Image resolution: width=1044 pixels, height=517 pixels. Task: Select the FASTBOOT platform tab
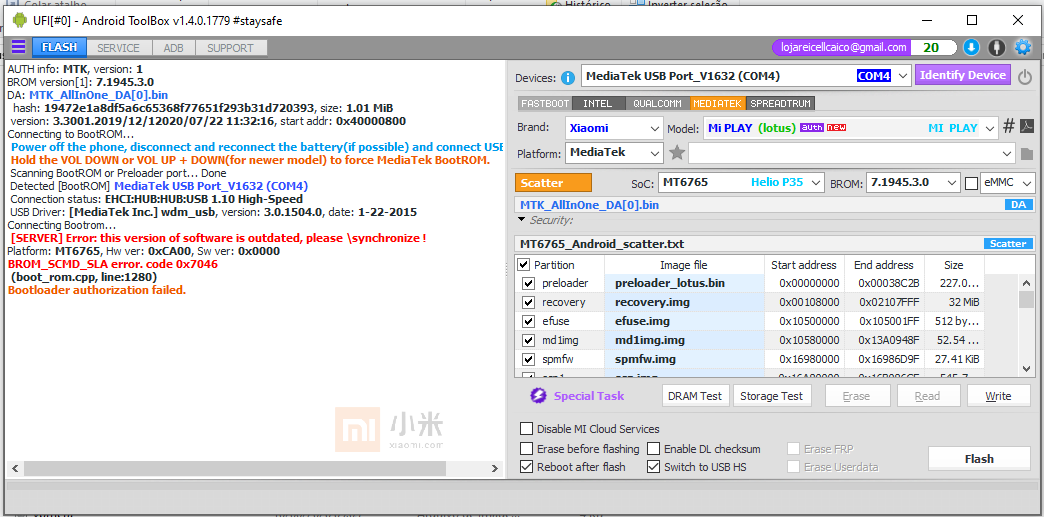(545, 104)
